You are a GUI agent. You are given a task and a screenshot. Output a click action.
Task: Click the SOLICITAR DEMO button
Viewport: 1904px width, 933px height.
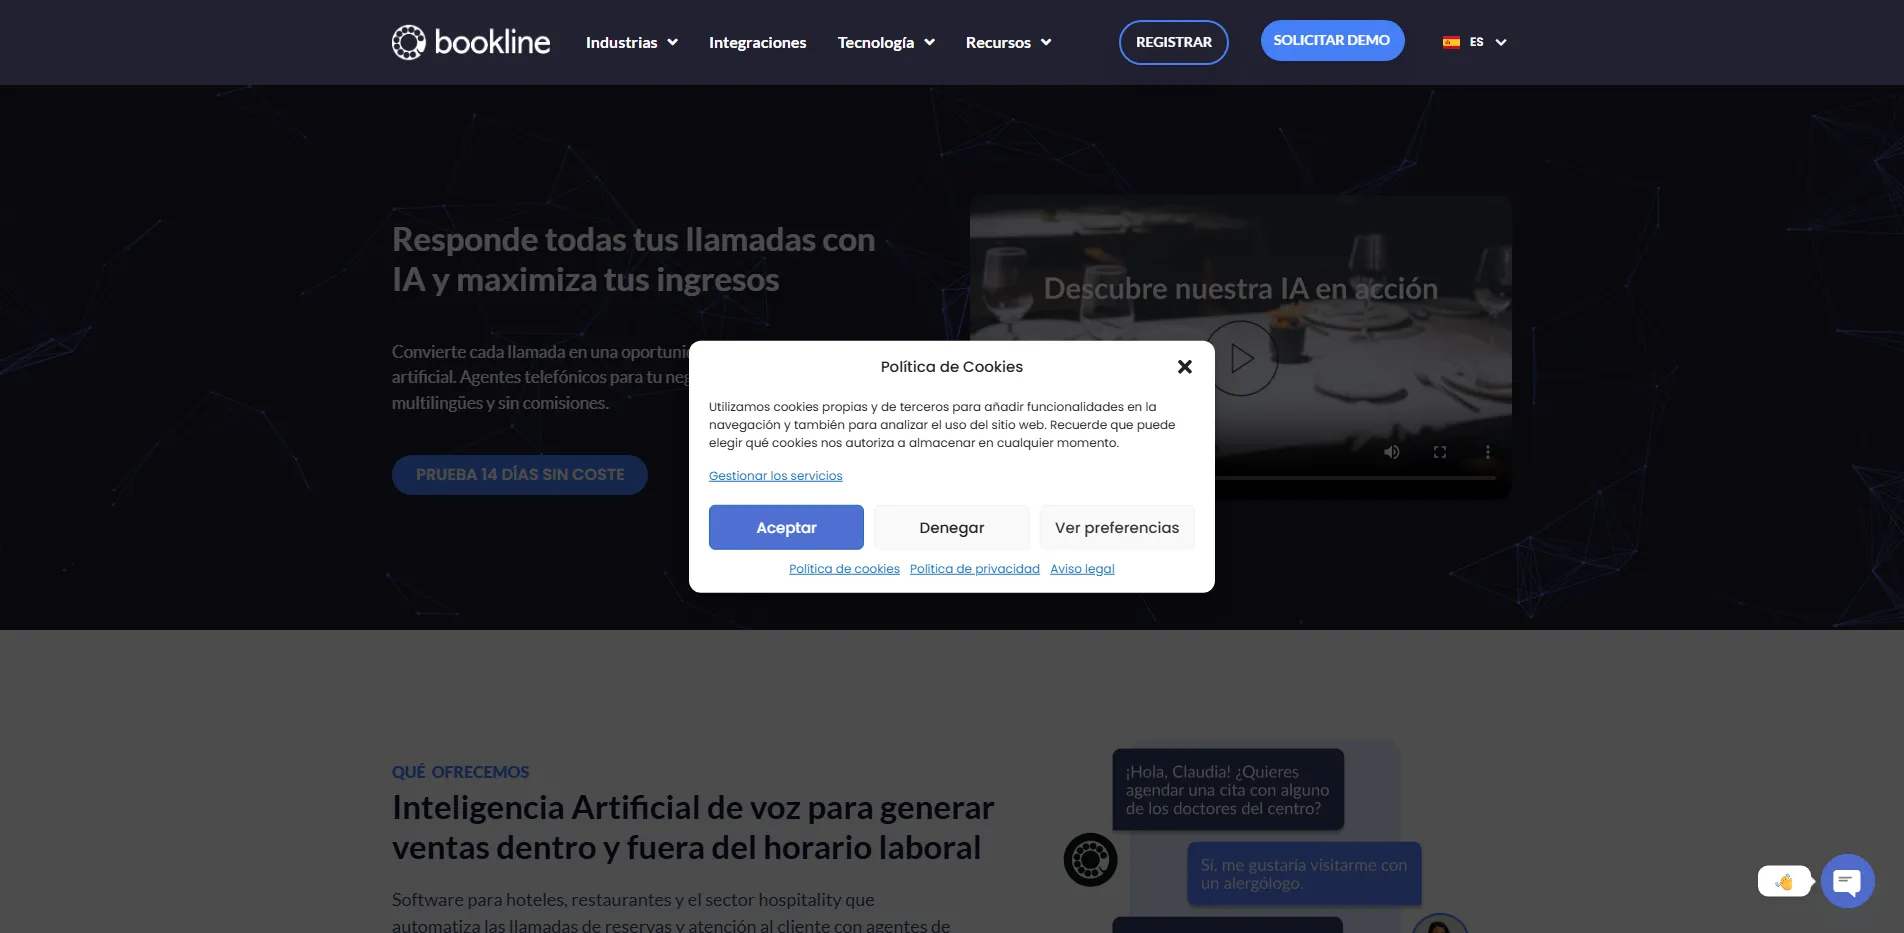(x=1332, y=40)
